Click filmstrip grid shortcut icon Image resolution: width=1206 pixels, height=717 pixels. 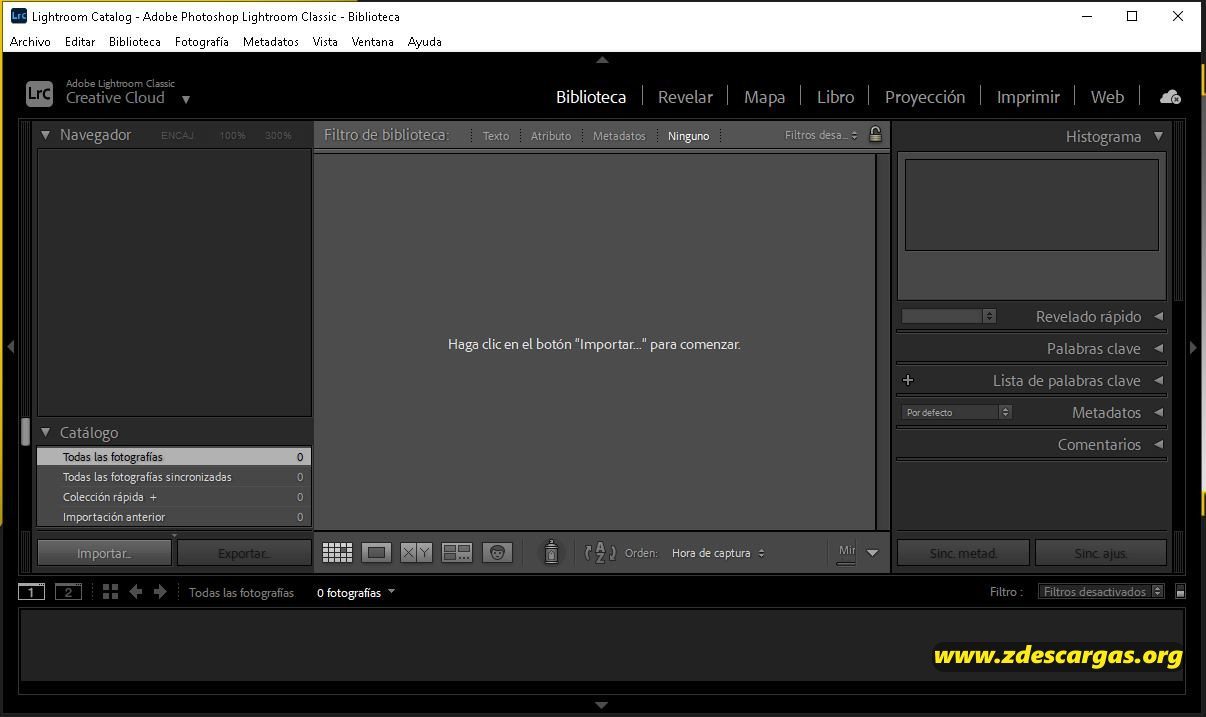110,592
